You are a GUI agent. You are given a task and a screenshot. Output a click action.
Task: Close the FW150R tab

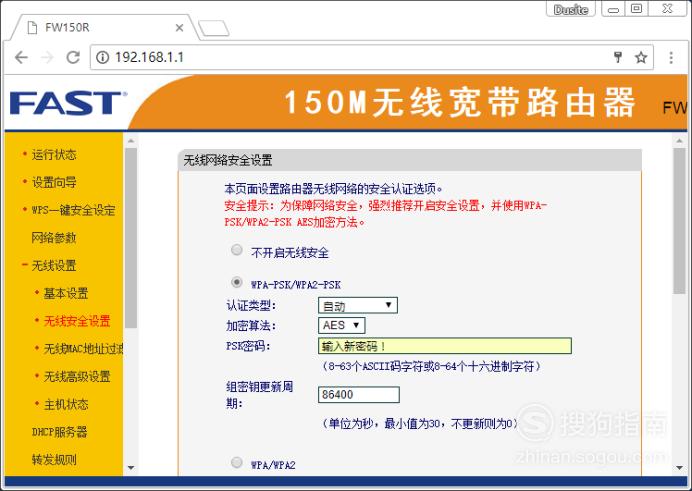(179, 28)
